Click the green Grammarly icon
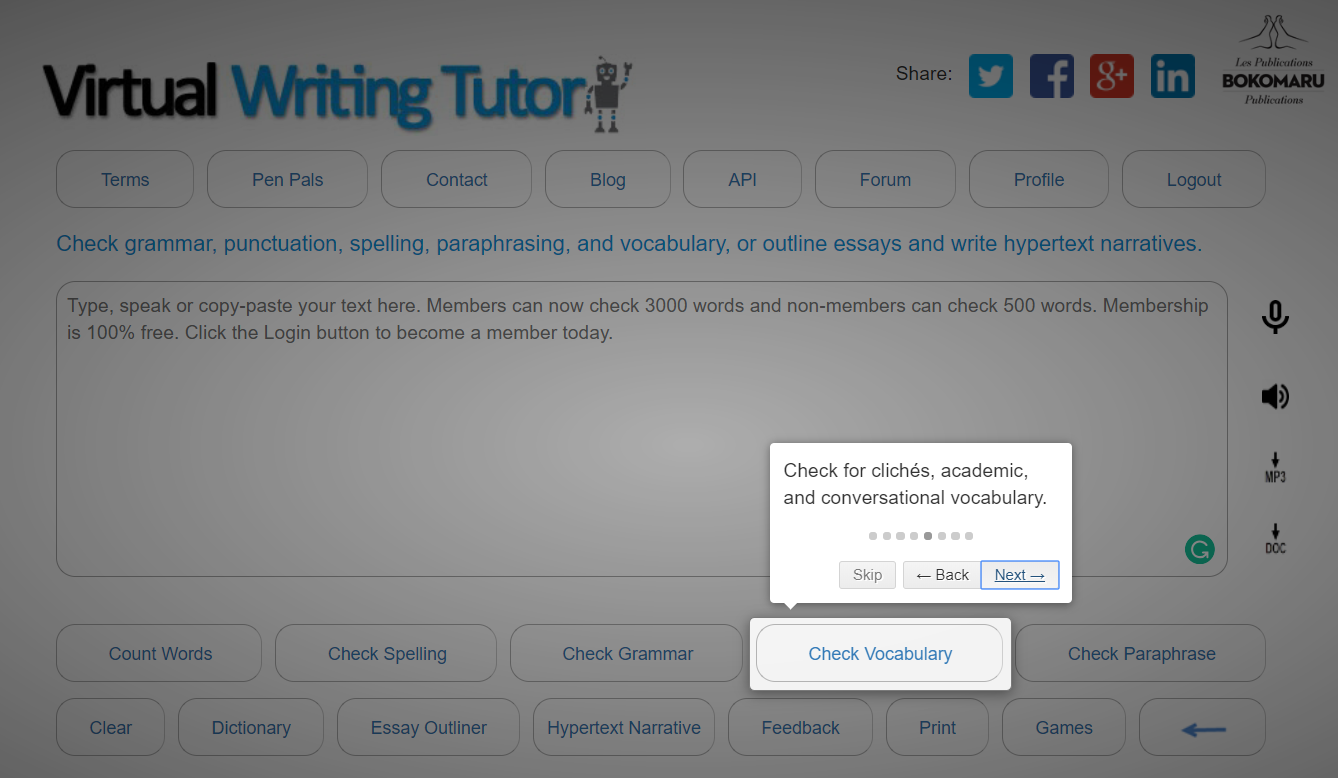 coord(1199,549)
